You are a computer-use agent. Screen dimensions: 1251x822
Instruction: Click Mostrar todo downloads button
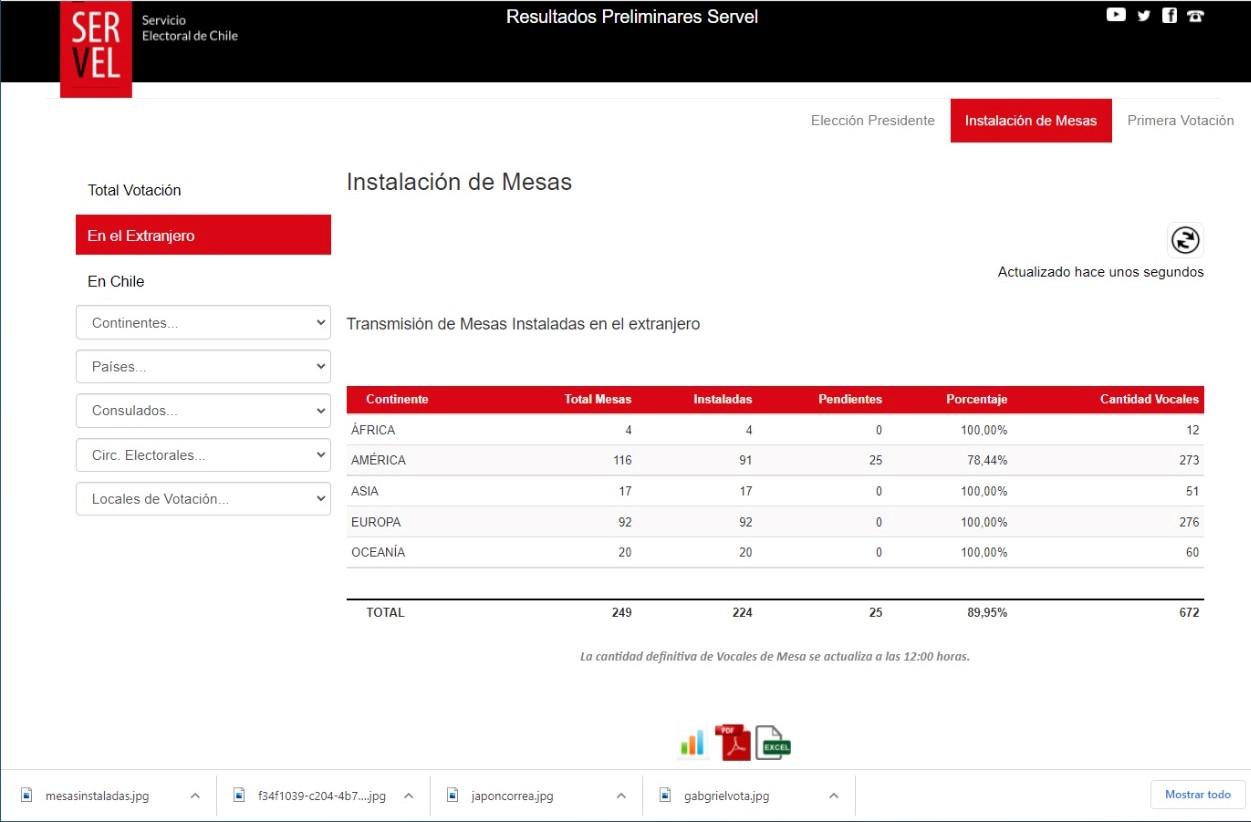tap(1198, 795)
